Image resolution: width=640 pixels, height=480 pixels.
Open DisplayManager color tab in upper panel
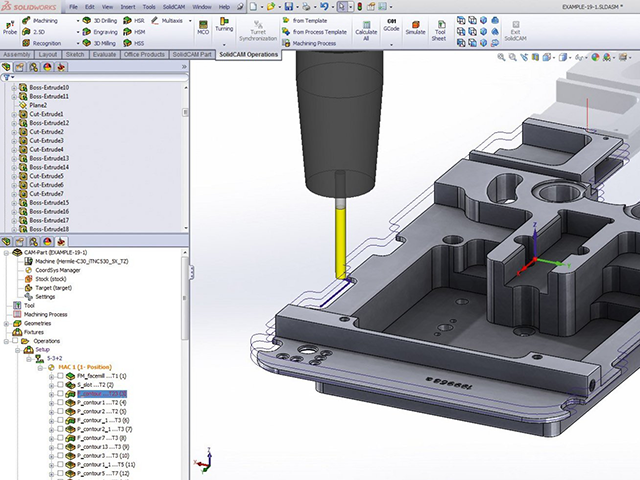[47, 67]
